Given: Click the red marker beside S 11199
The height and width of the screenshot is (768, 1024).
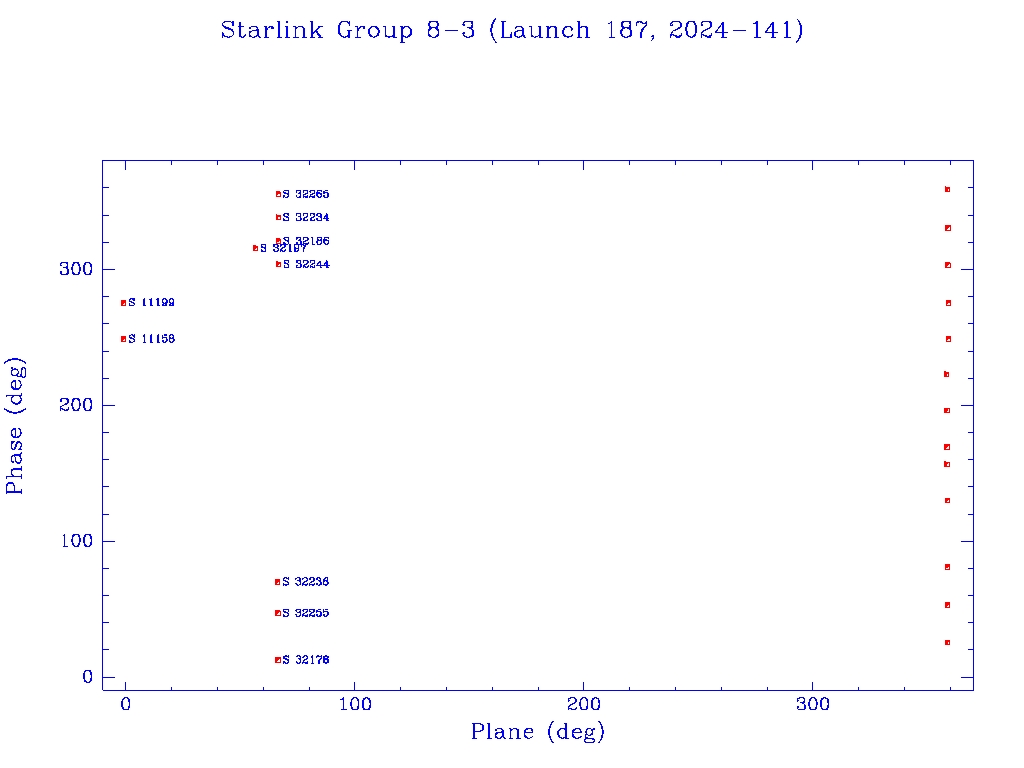Looking at the screenshot, I should click(123, 303).
